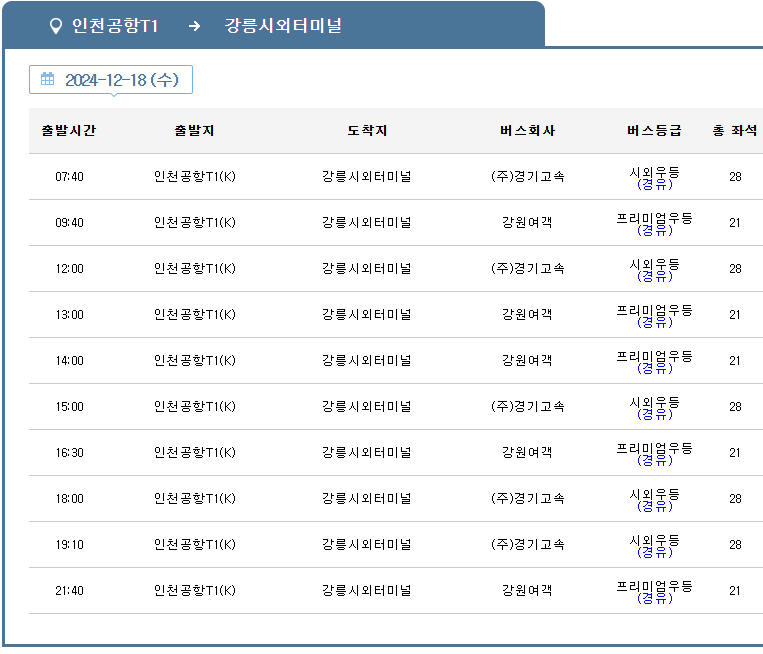Open the (경유) link in the 18:00 row
The width and height of the screenshot is (763, 654).
(x=654, y=506)
